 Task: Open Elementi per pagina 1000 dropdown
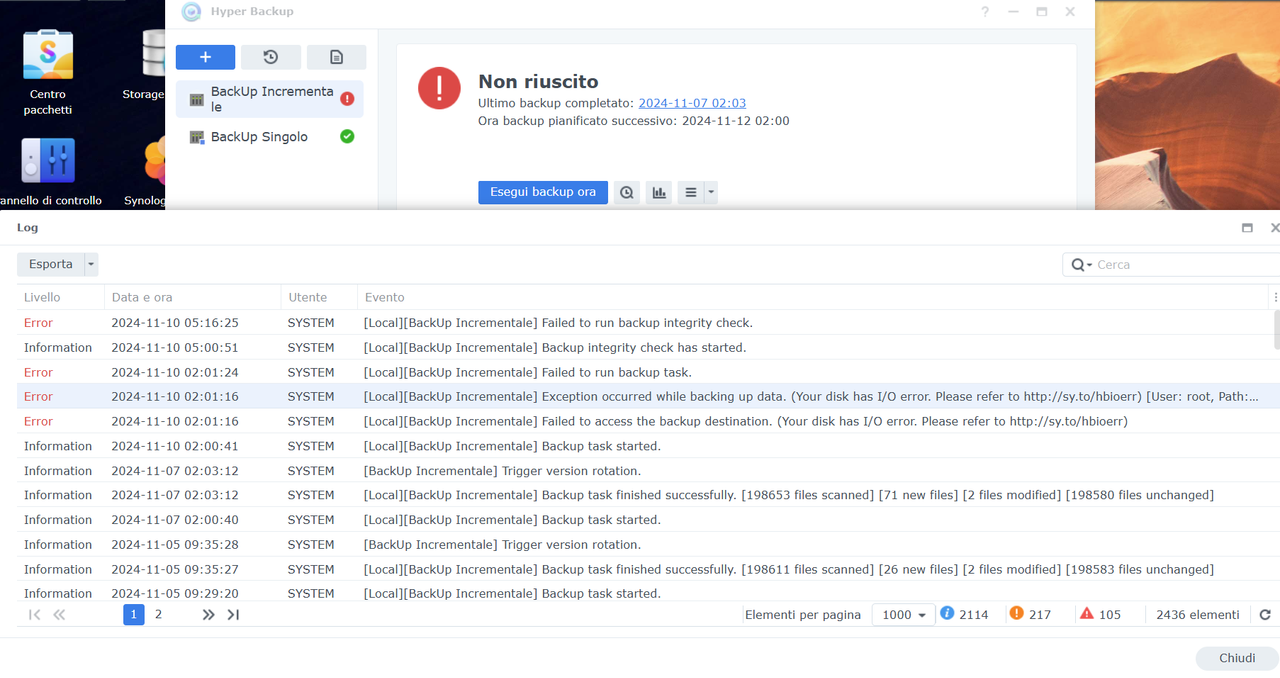coord(903,615)
